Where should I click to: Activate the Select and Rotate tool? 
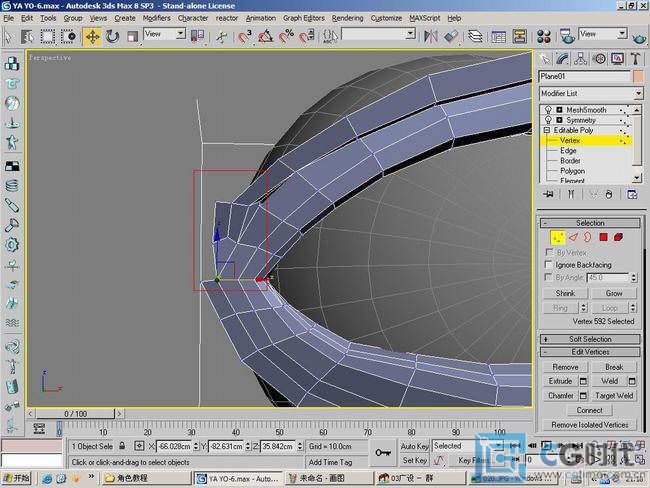pos(112,36)
